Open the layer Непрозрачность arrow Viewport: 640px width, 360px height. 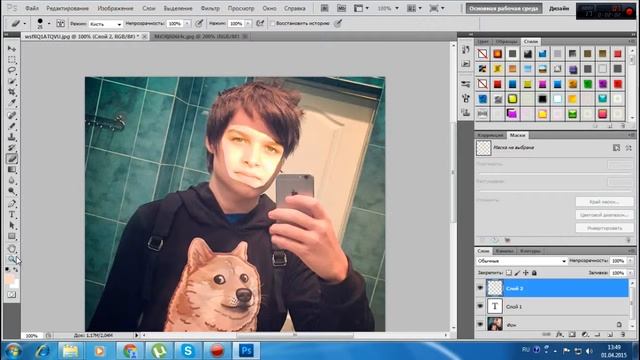[x=630, y=261]
